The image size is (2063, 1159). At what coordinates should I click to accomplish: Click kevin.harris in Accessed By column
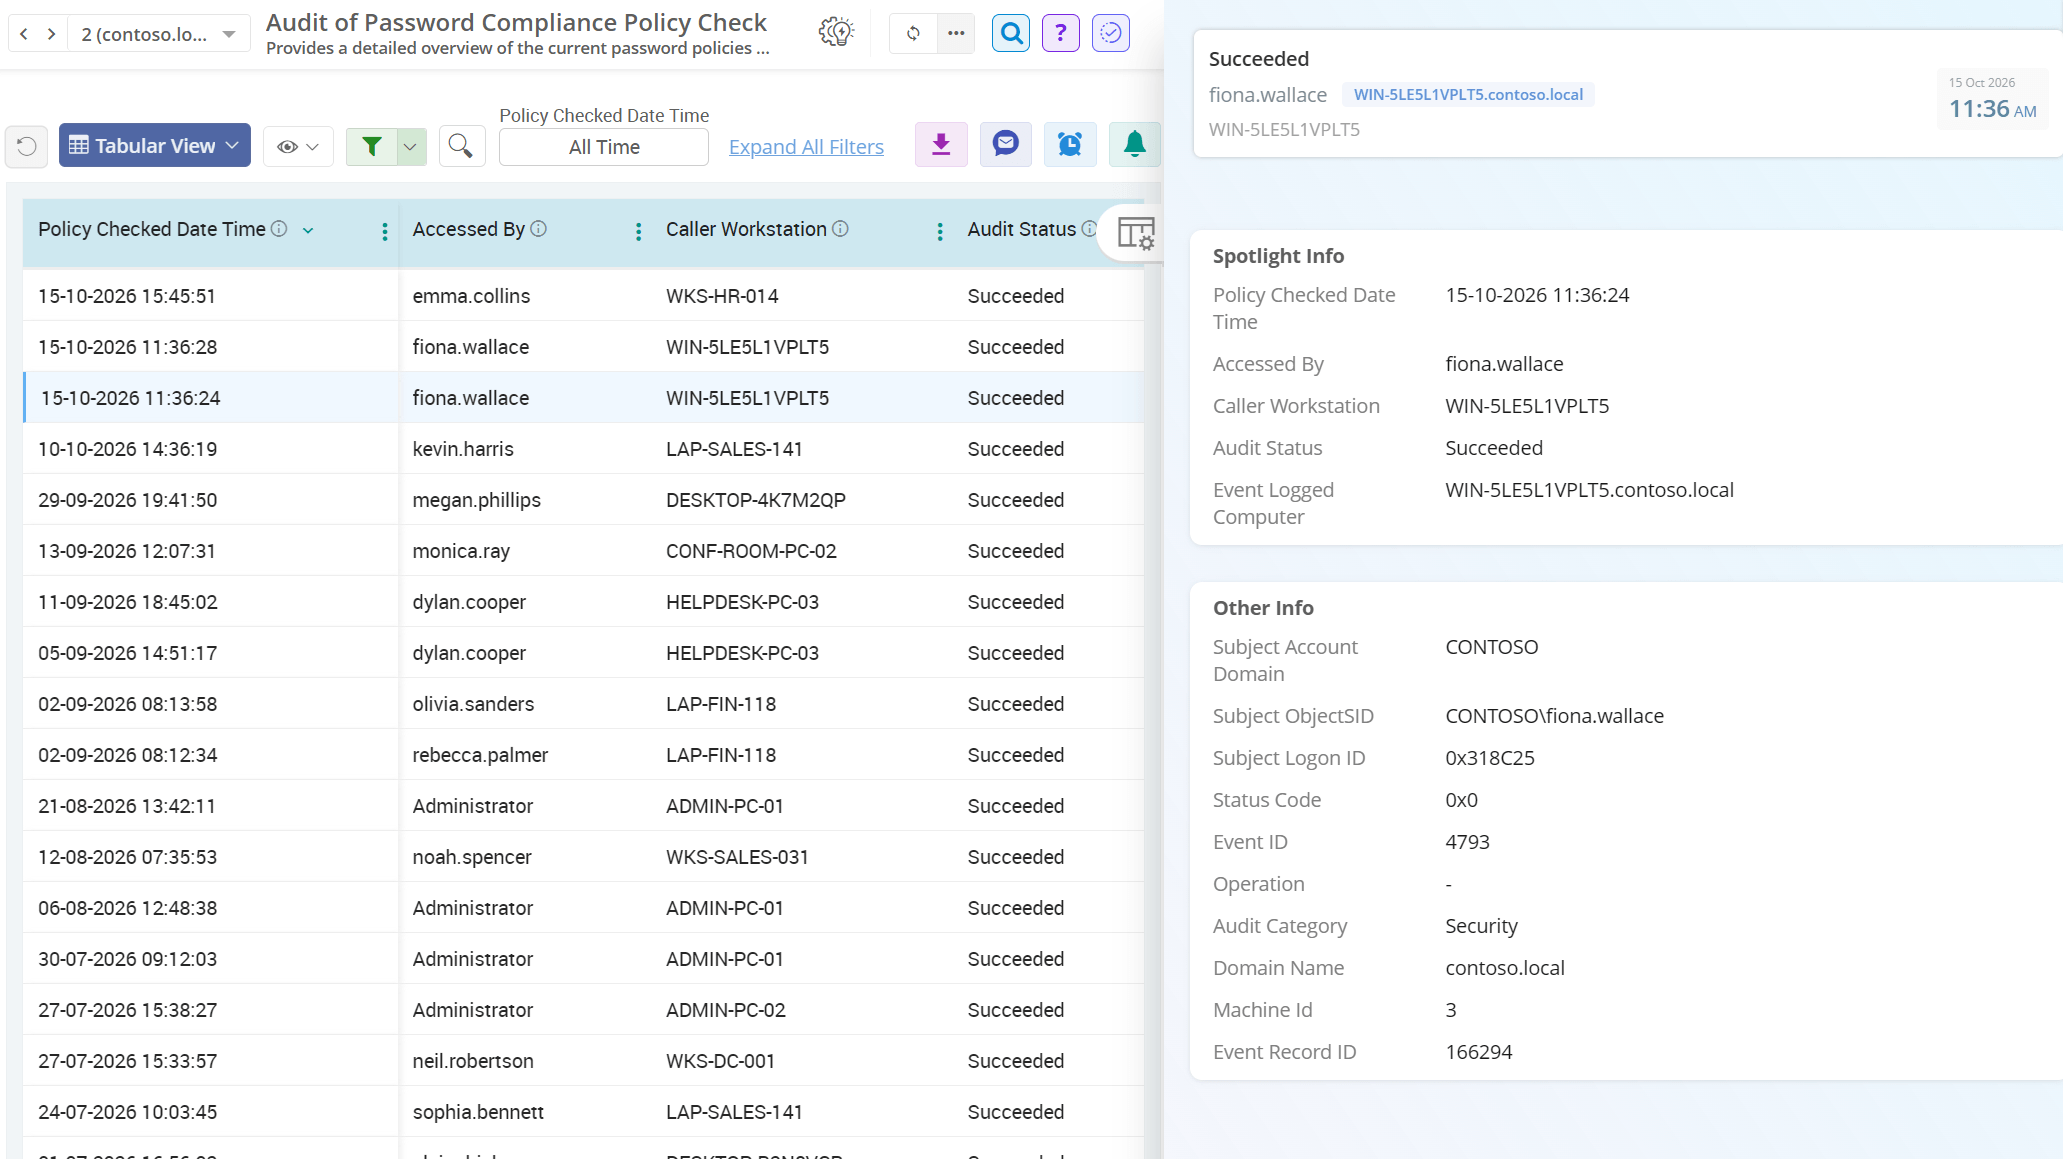[463, 449]
